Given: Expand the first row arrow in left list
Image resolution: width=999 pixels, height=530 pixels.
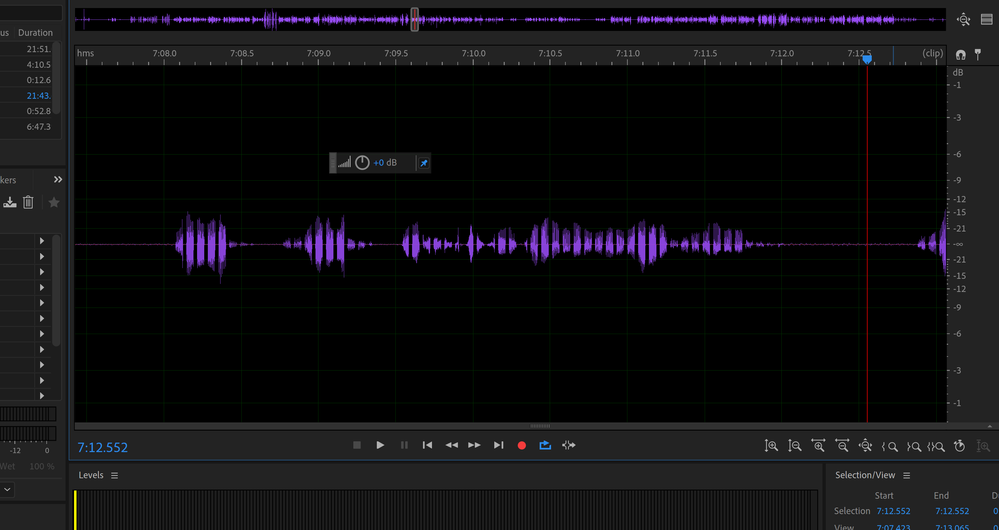Looking at the screenshot, I should tap(42, 241).
